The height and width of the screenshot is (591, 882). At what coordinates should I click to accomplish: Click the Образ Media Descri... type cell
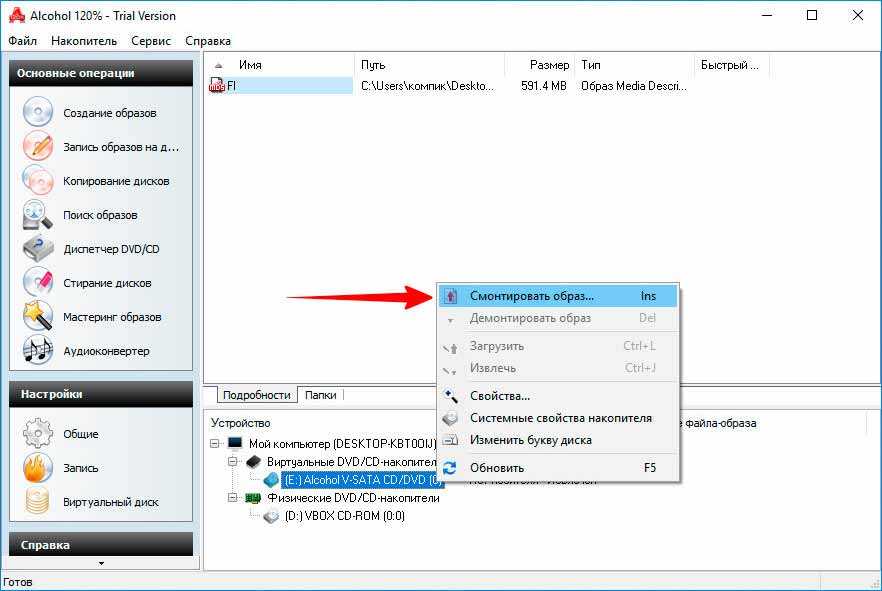633,86
